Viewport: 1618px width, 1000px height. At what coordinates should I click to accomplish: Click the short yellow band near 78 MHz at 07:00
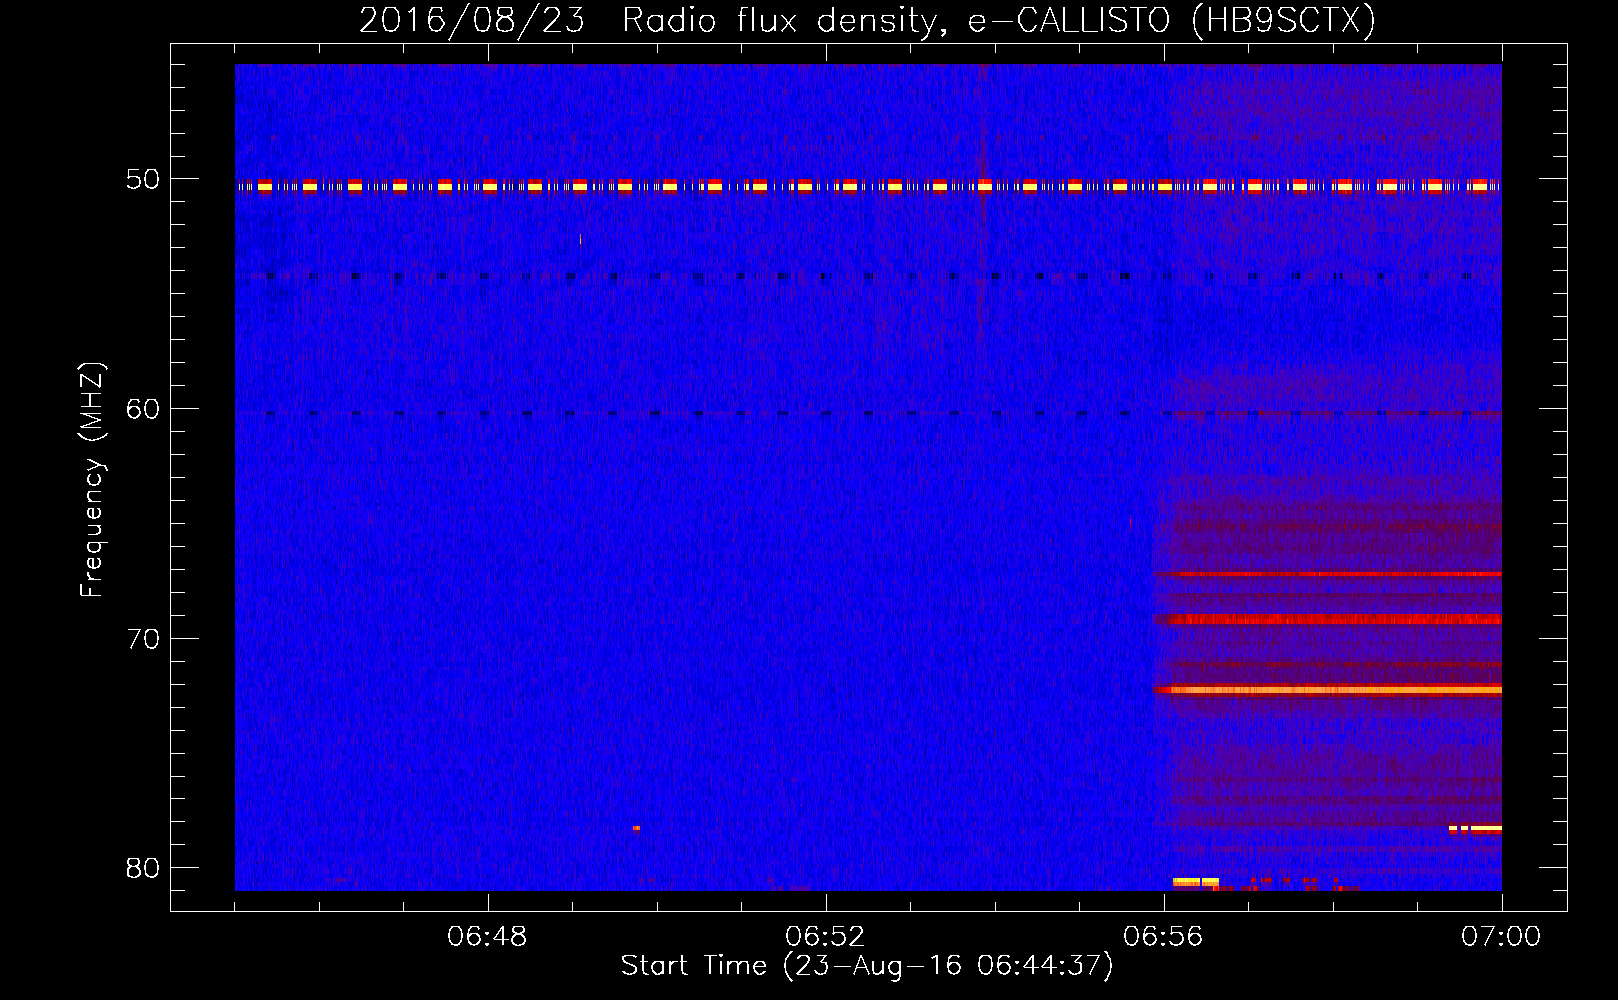pos(1475,828)
